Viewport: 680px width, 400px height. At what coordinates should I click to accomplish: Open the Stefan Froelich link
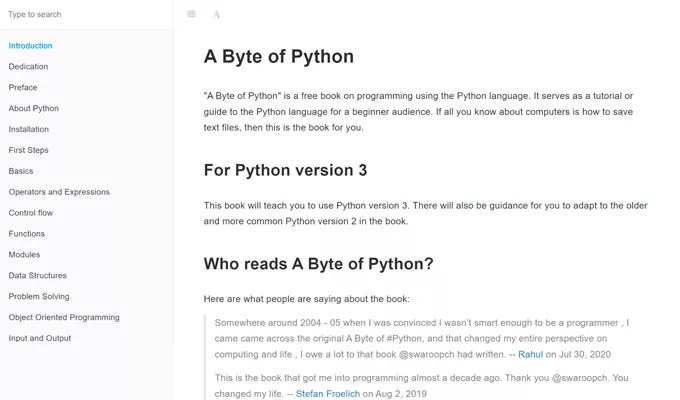[327, 393]
